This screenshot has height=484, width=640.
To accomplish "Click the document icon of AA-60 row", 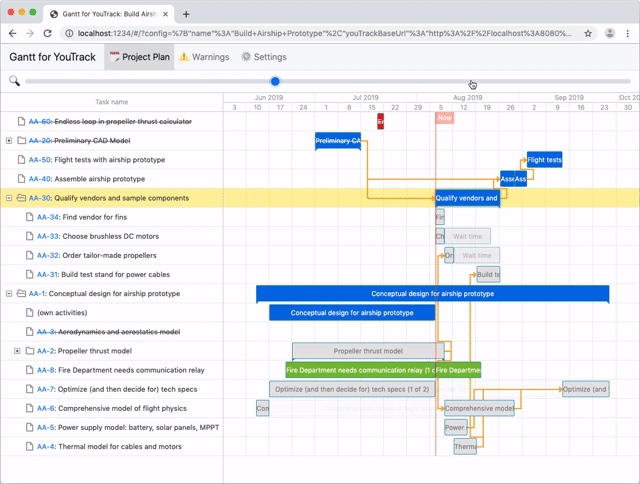I will 21,122.
